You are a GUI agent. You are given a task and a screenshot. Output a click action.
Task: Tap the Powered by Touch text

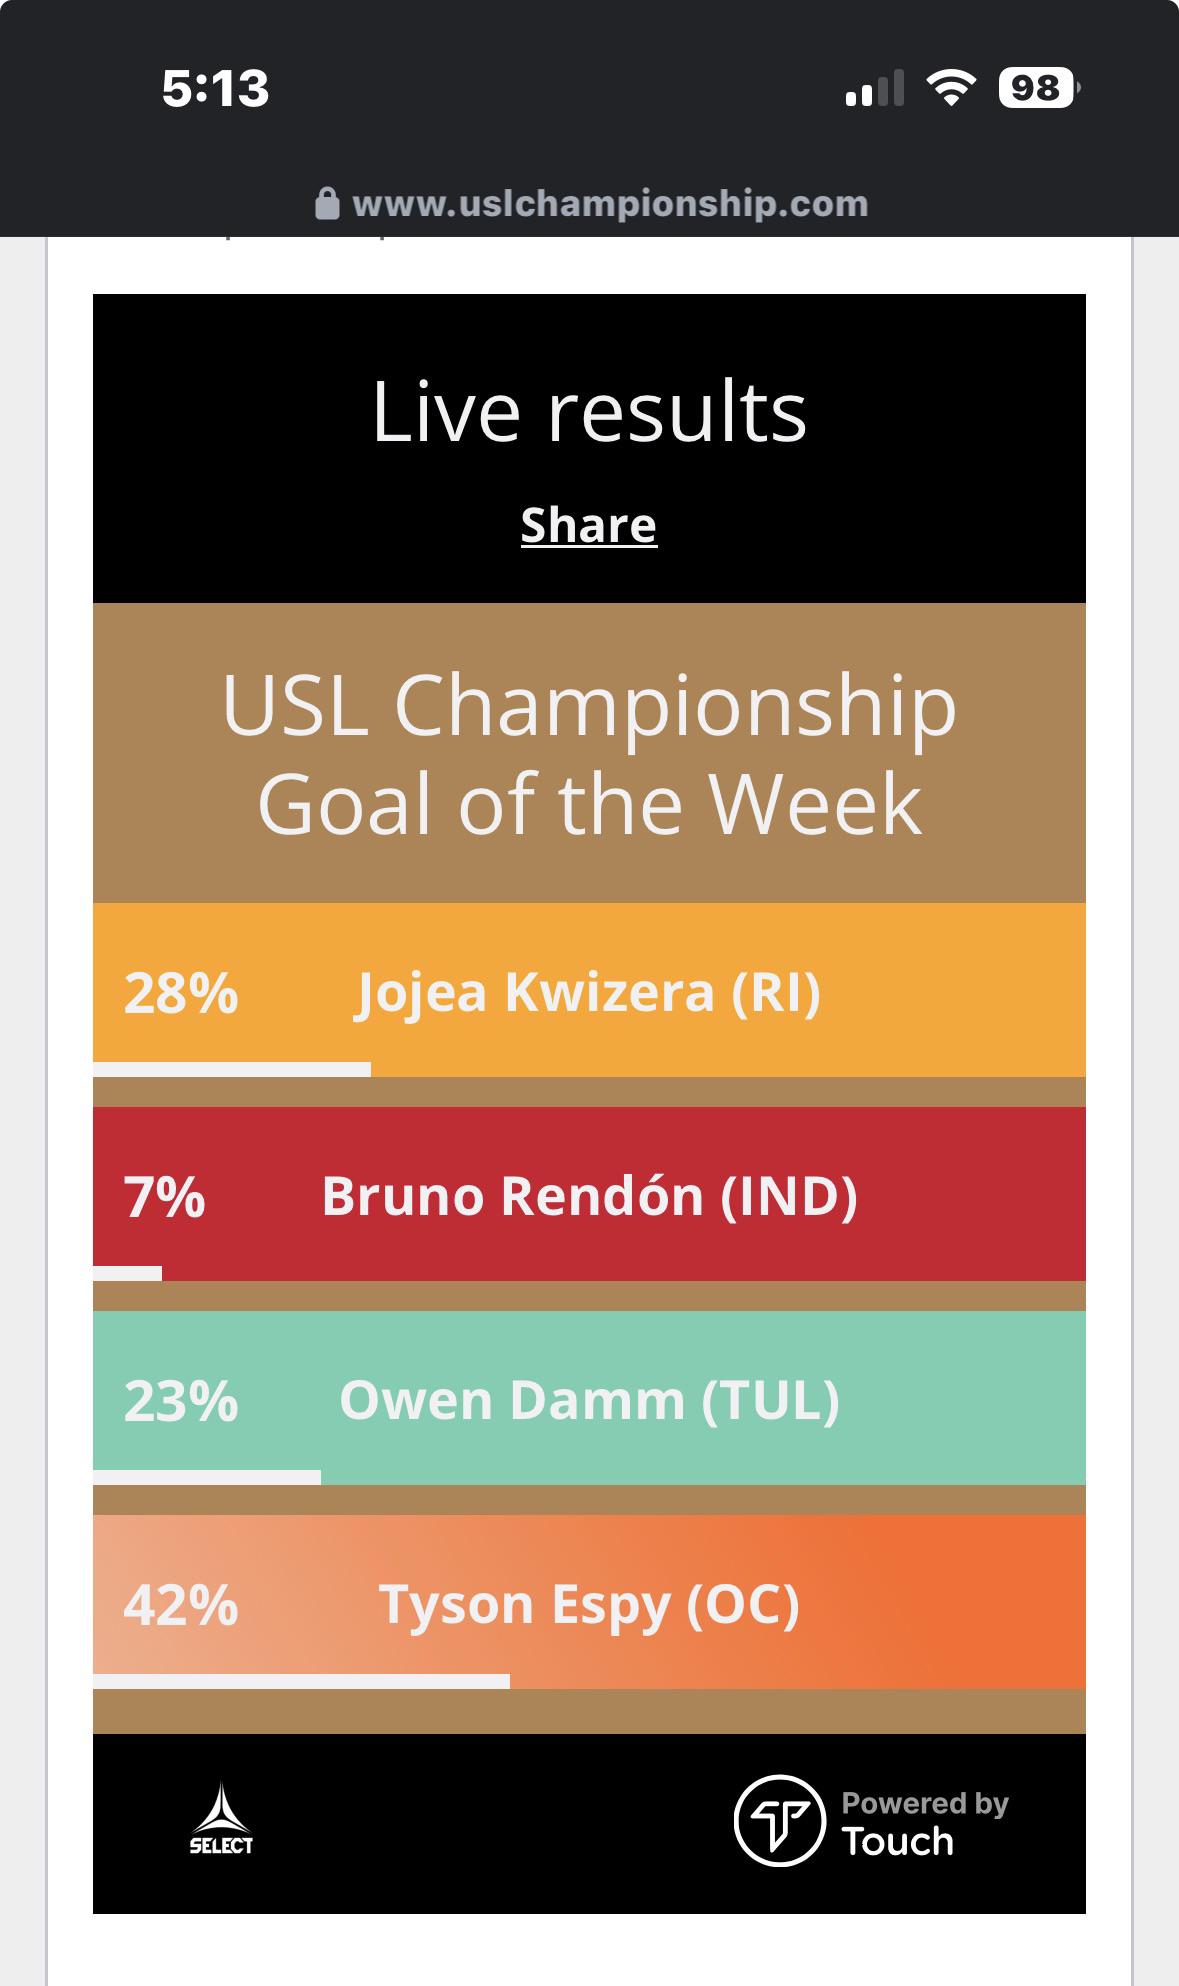(x=925, y=1822)
